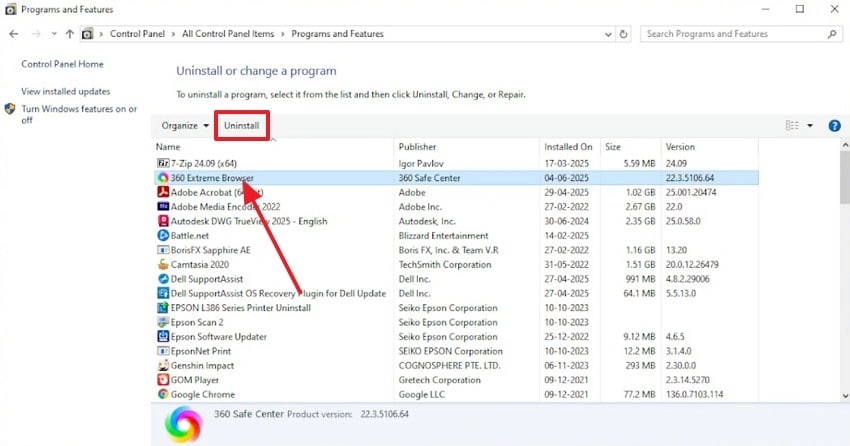Image resolution: width=850 pixels, height=446 pixels.
Task: Click the 360 Extreme Browser row icon
Action: click(163, 178)
